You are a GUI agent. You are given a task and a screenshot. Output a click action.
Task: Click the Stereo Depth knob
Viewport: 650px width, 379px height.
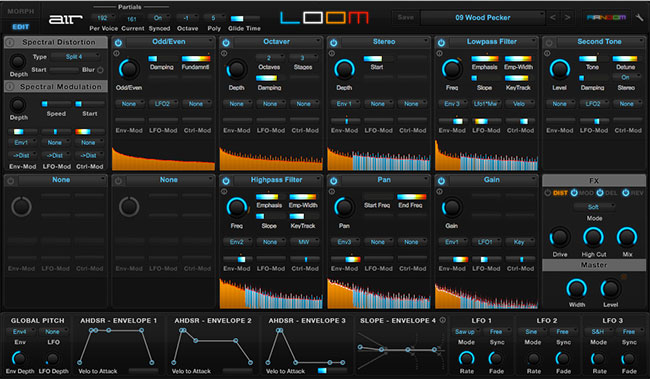click(344, 69)
